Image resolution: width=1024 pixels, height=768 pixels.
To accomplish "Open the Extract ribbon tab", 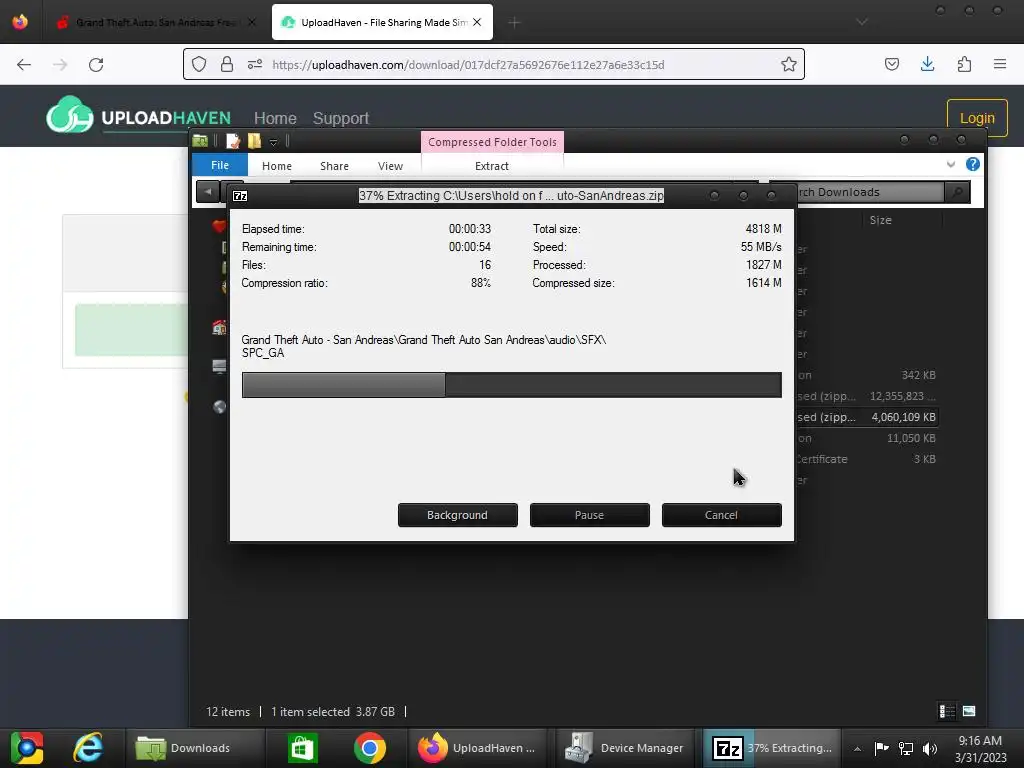I will [492, 166].
